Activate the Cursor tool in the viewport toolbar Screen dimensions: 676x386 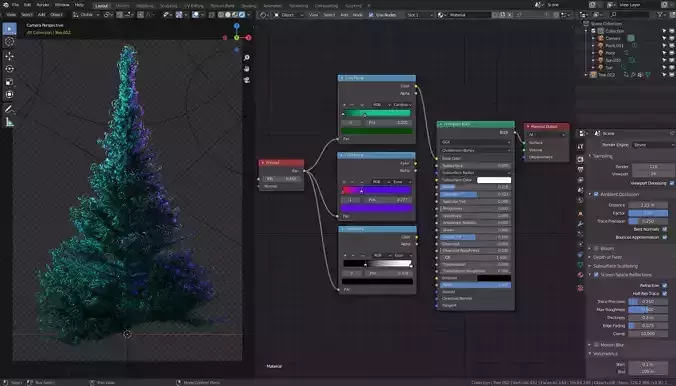pos(9,42)
